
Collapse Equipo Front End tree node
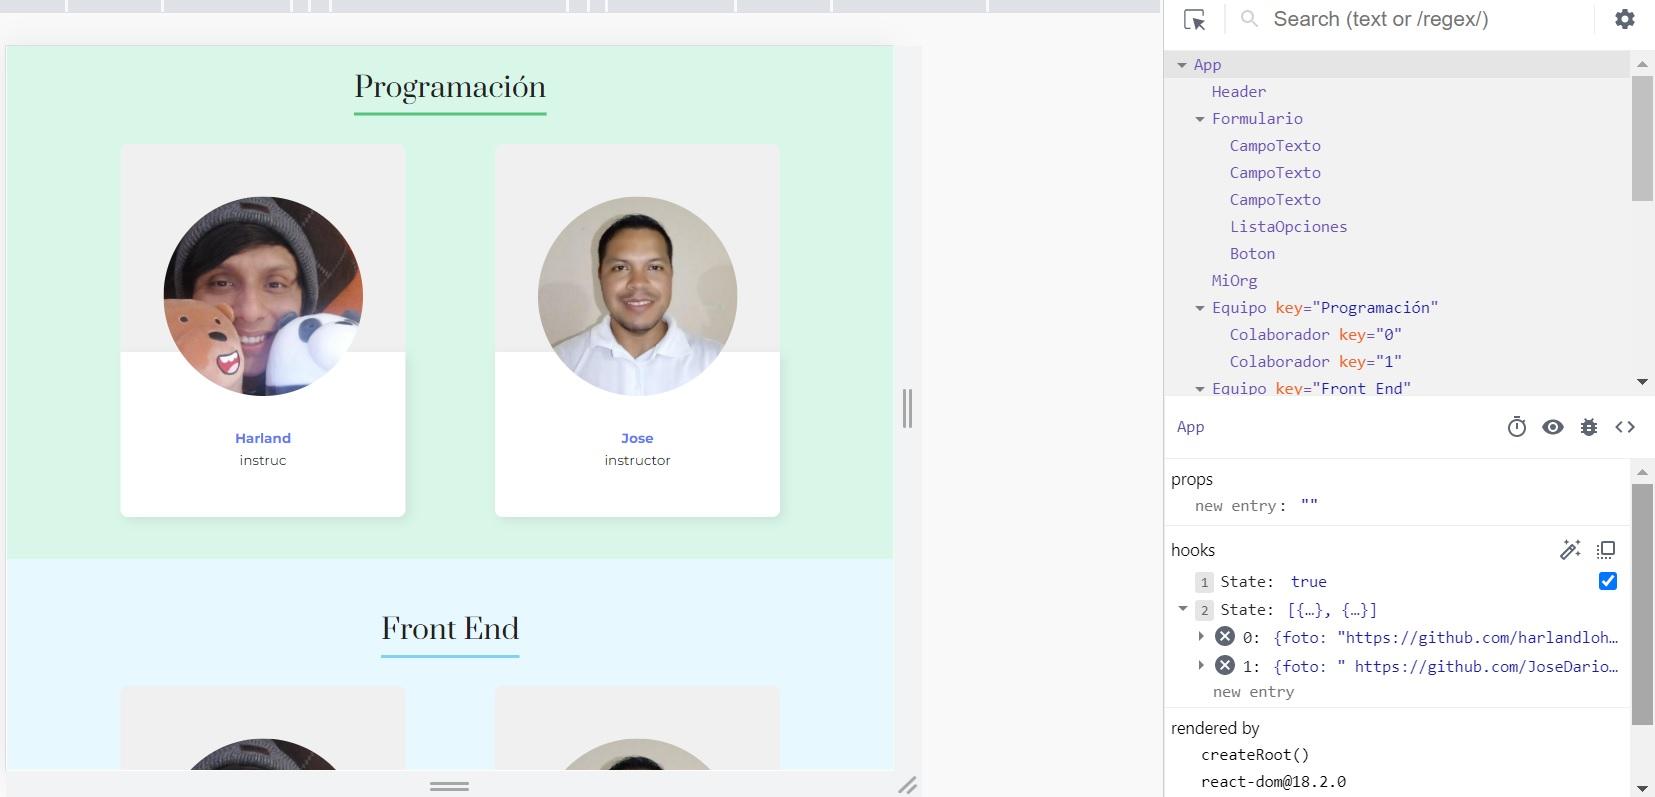point(1200,388)
